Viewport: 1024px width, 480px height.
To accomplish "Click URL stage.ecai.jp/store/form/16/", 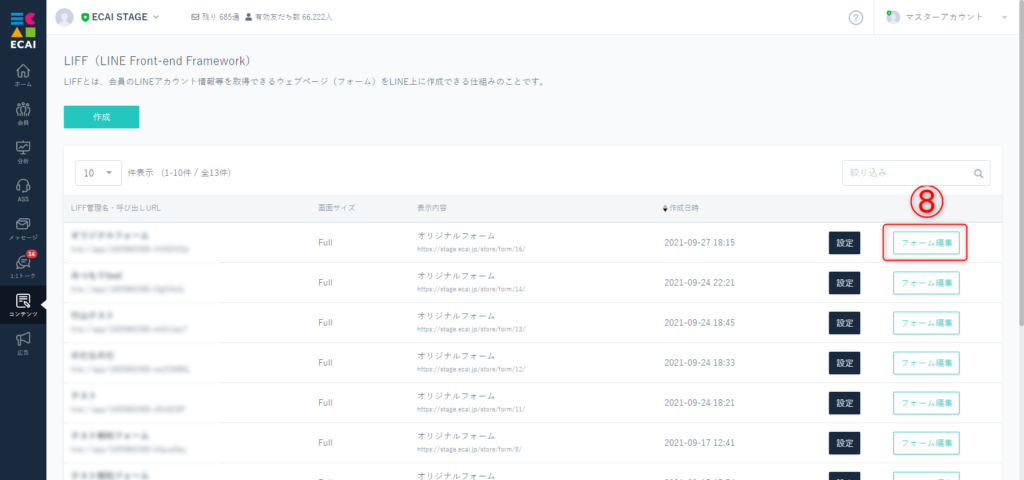I will (471, 249).
